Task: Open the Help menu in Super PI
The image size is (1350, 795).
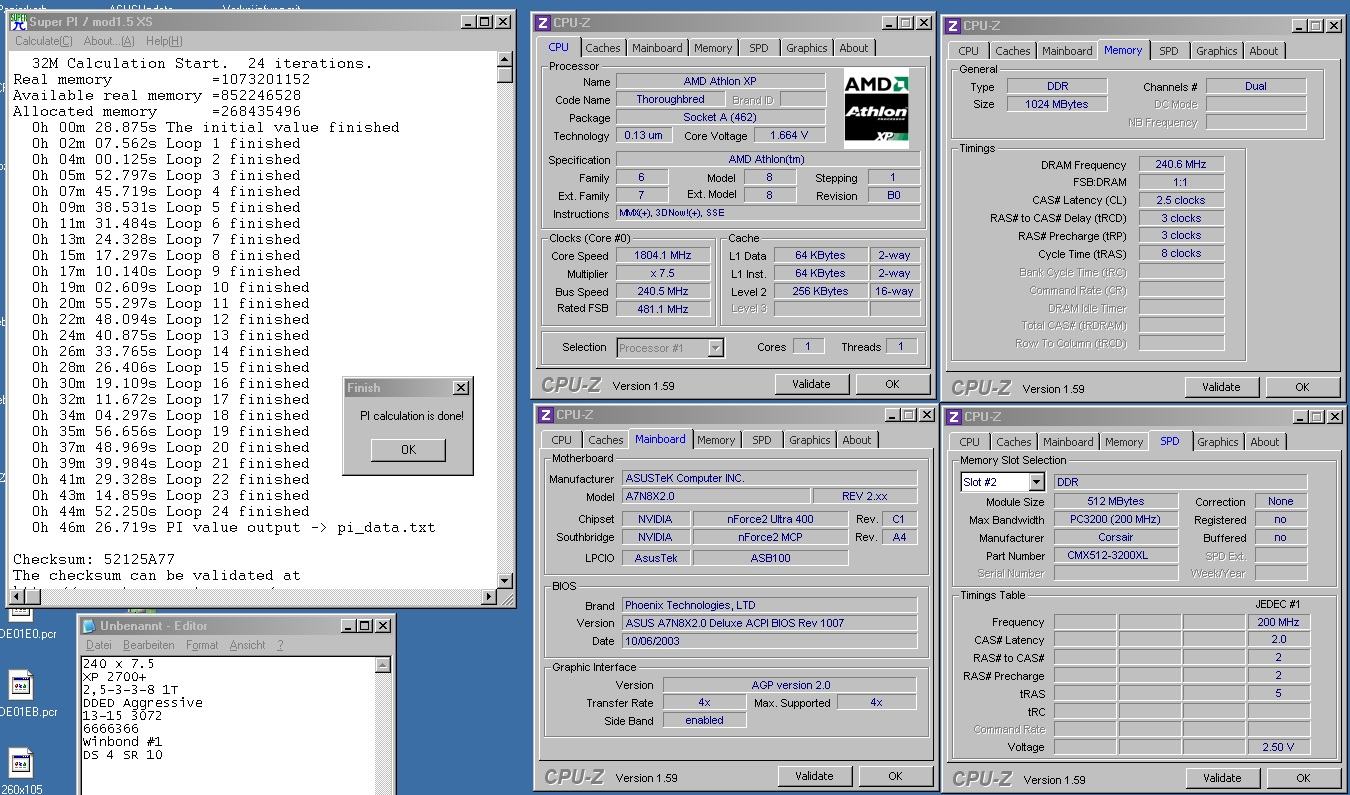Action: [x=164, y=41]
